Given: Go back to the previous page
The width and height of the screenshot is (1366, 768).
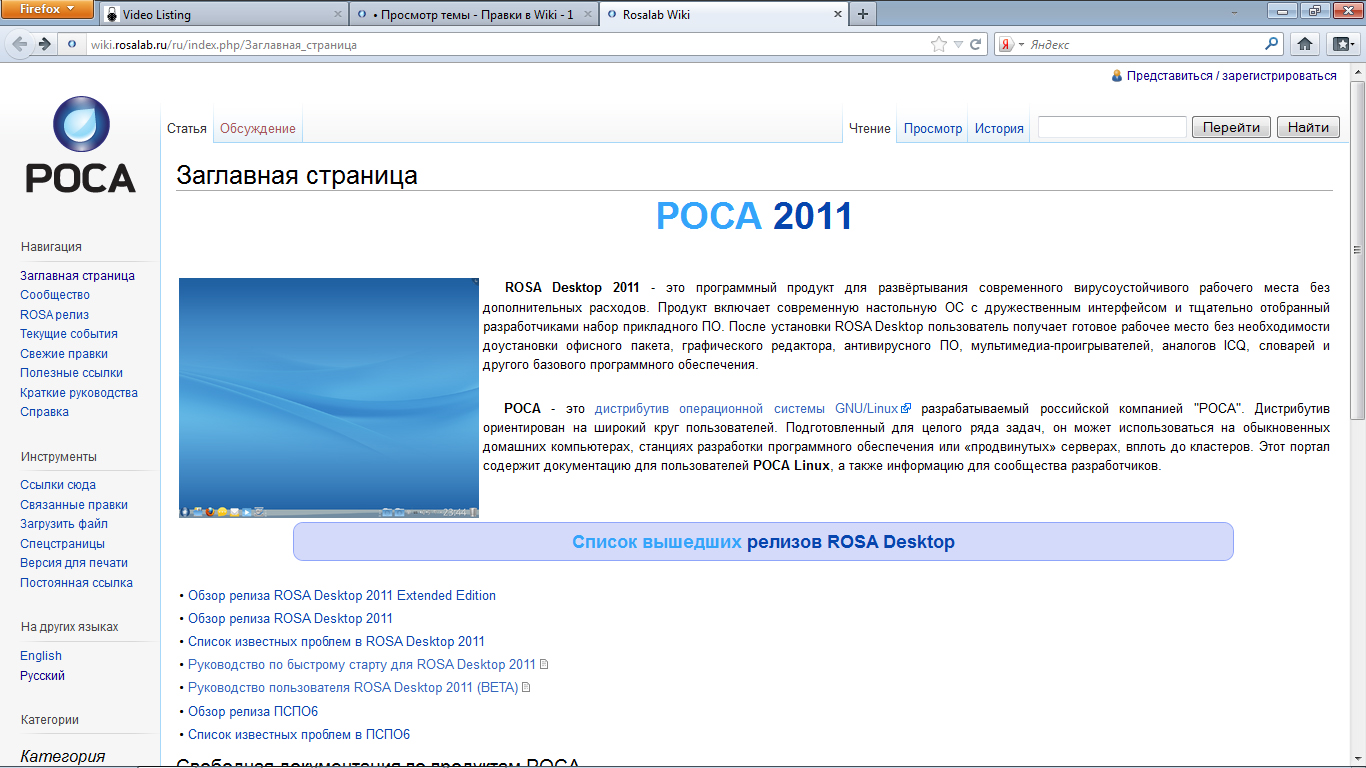Looking at the screenshot, I should [20, 44].
